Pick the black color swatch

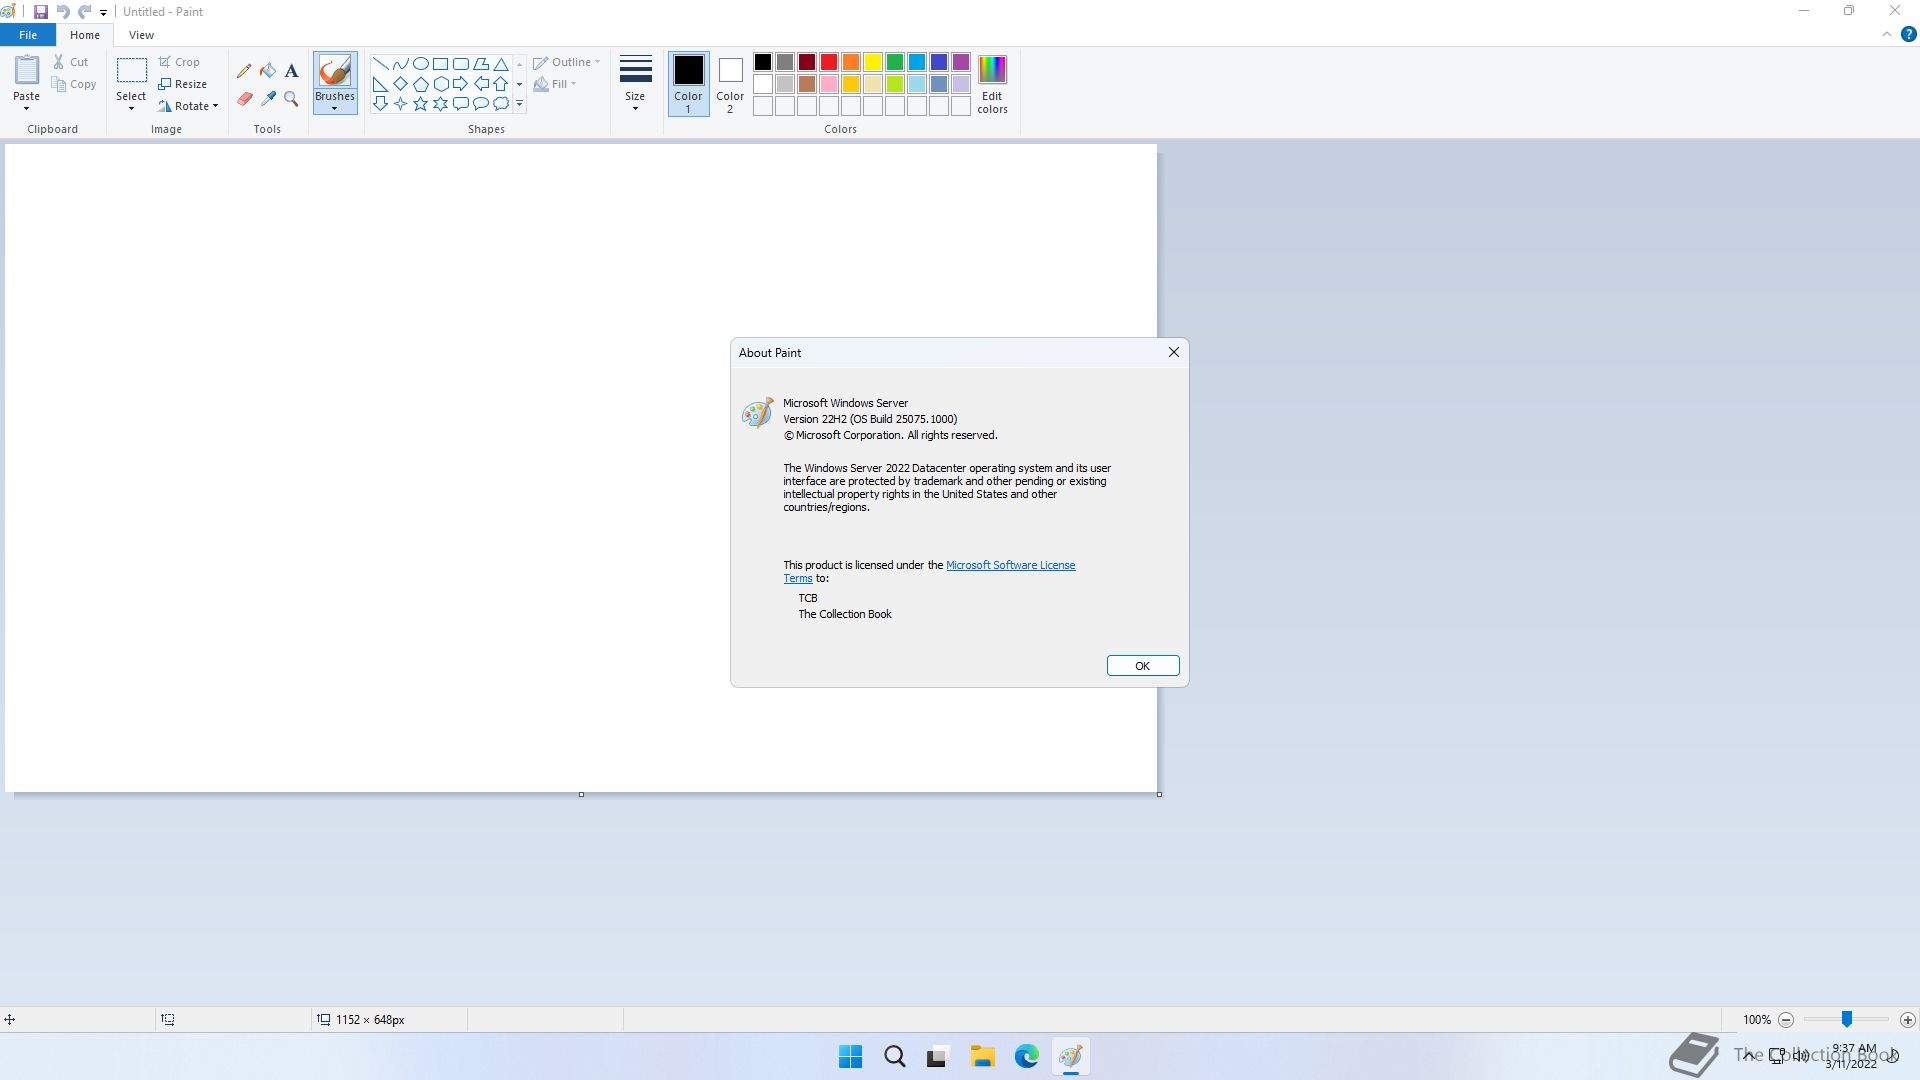click(x=763, y=62)
